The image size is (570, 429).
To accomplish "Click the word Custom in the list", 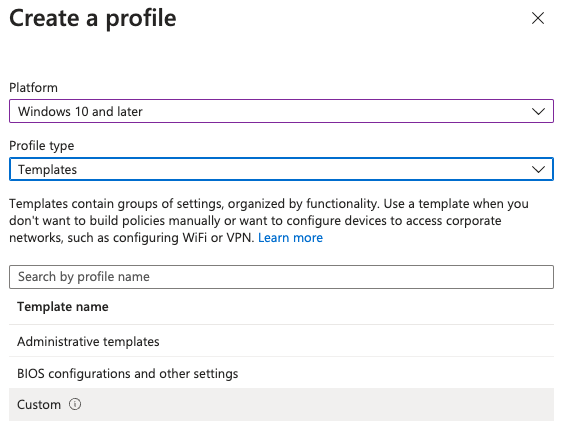I will 39,405.
